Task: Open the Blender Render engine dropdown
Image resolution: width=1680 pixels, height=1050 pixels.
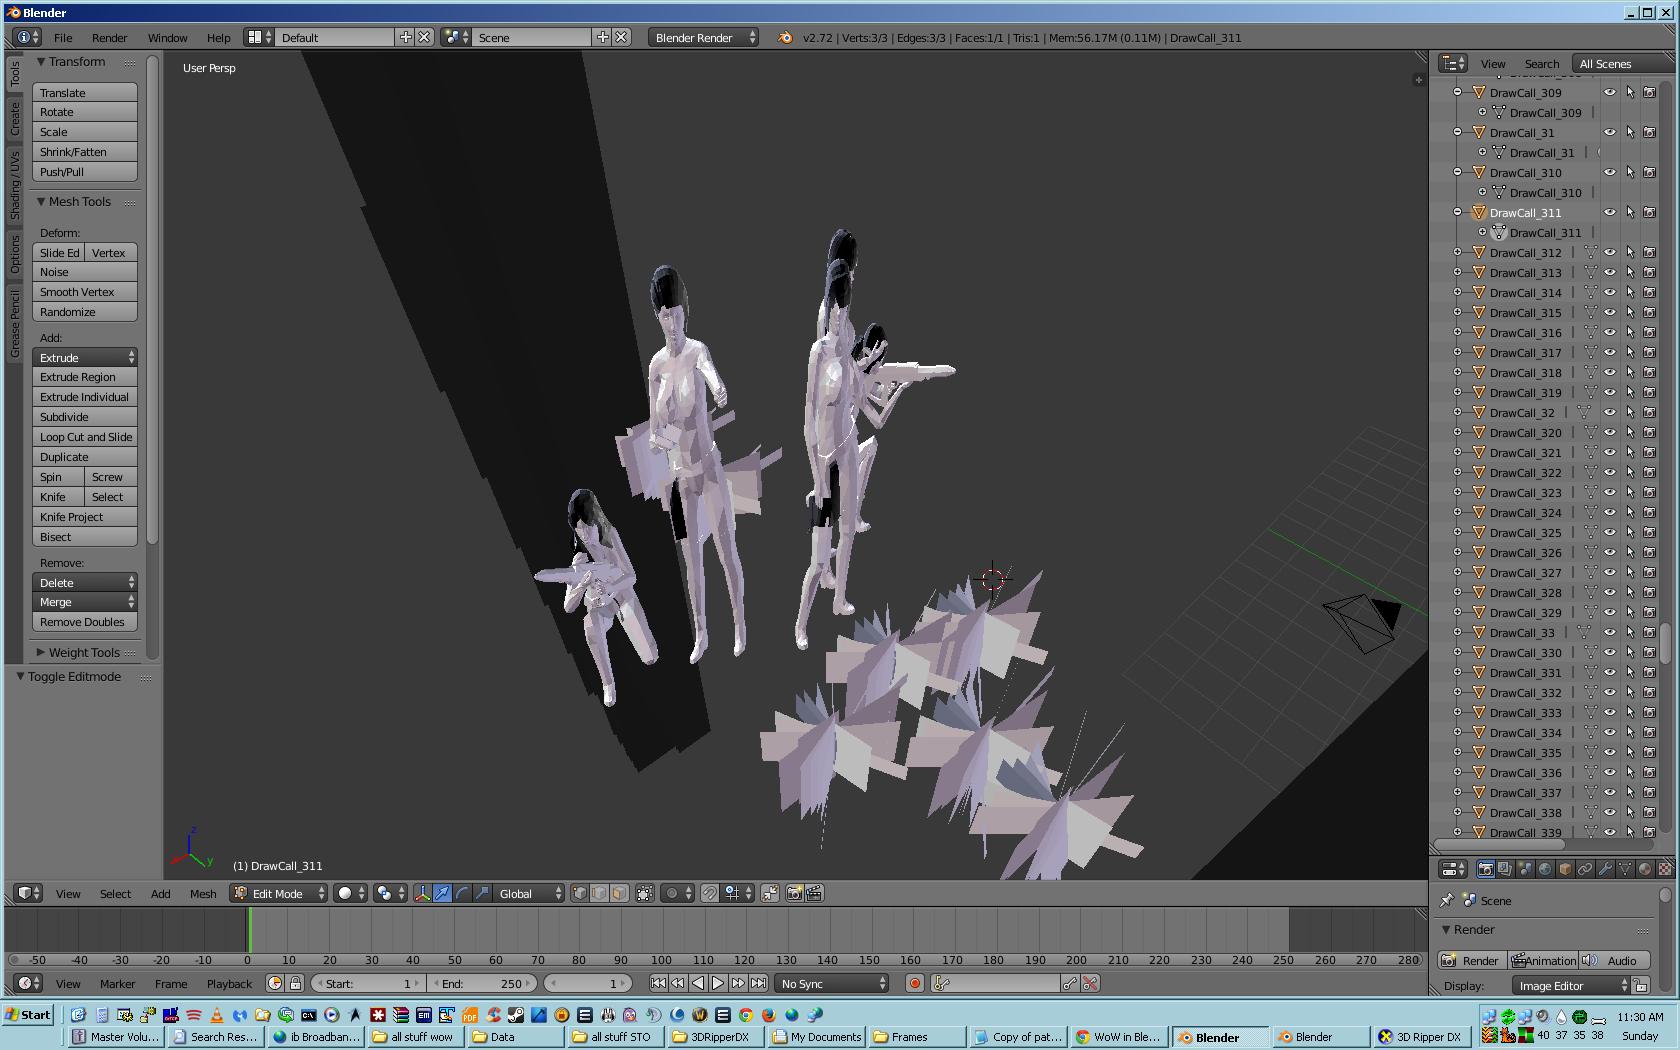Action: pos(703,37)
